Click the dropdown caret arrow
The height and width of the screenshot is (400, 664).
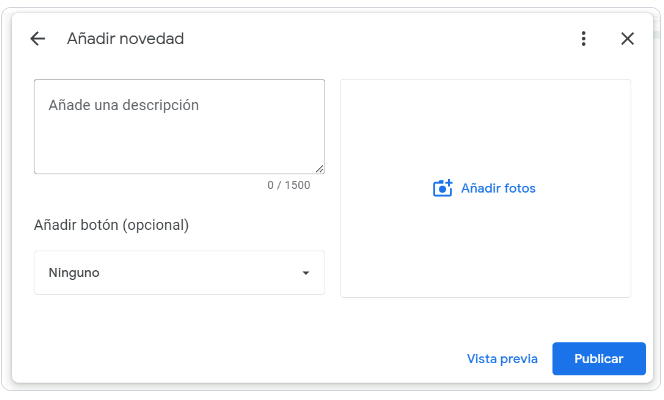306,273
